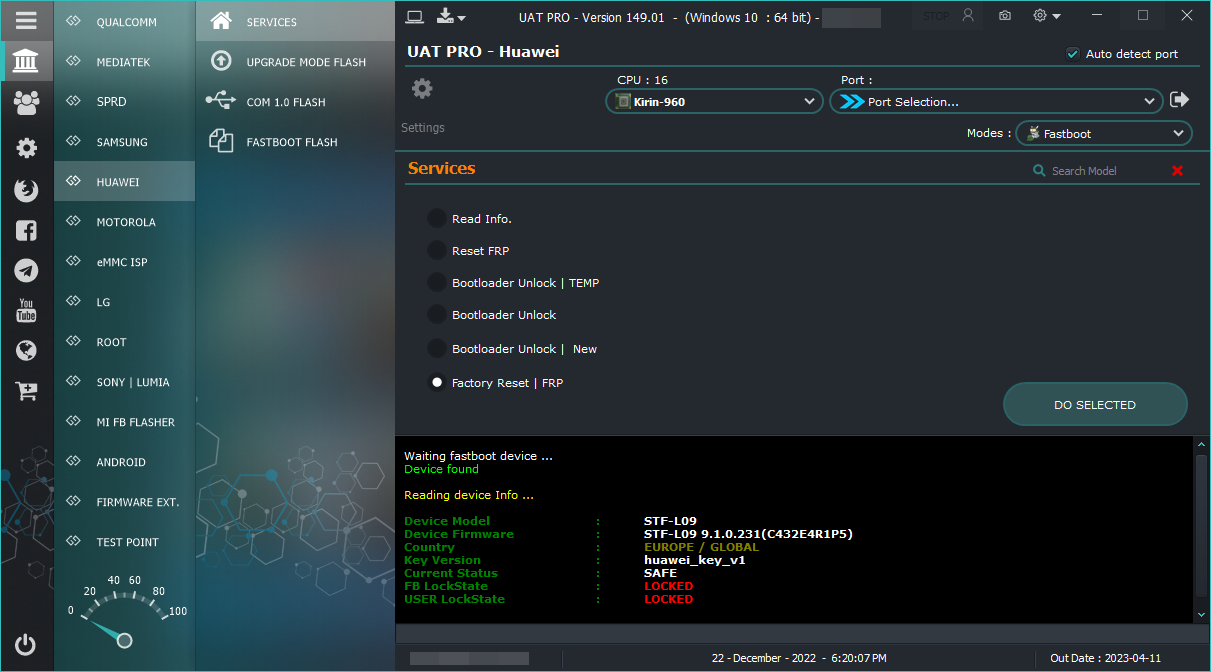This screenshot has height=672, width=1211.
Task: Clear search with the red X icon
Action: (x=1177, y=171)
